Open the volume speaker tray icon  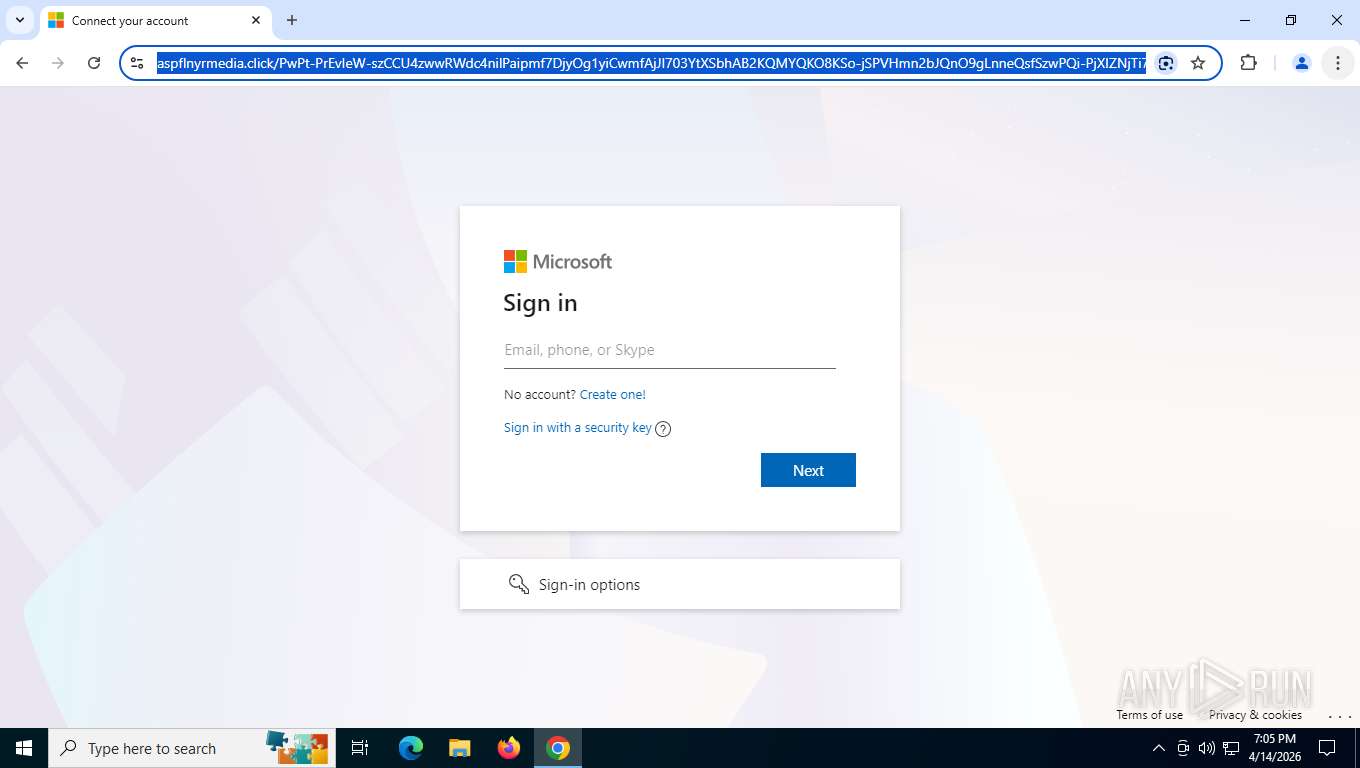pos(1207,748)
